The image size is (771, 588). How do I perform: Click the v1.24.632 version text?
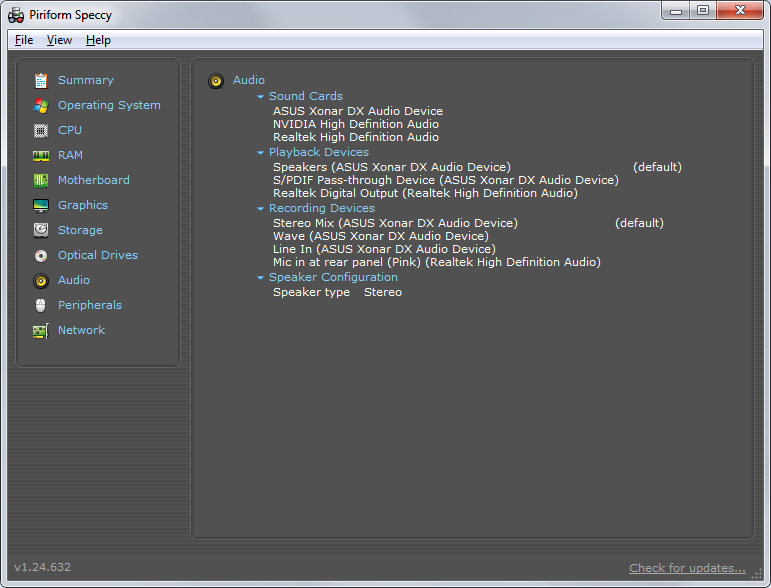click(43, 567)
